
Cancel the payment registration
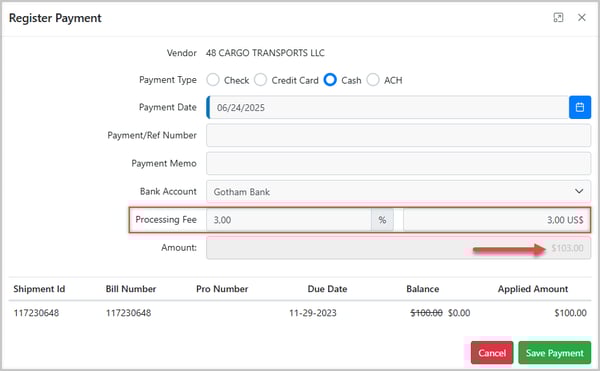pos(492,353)
